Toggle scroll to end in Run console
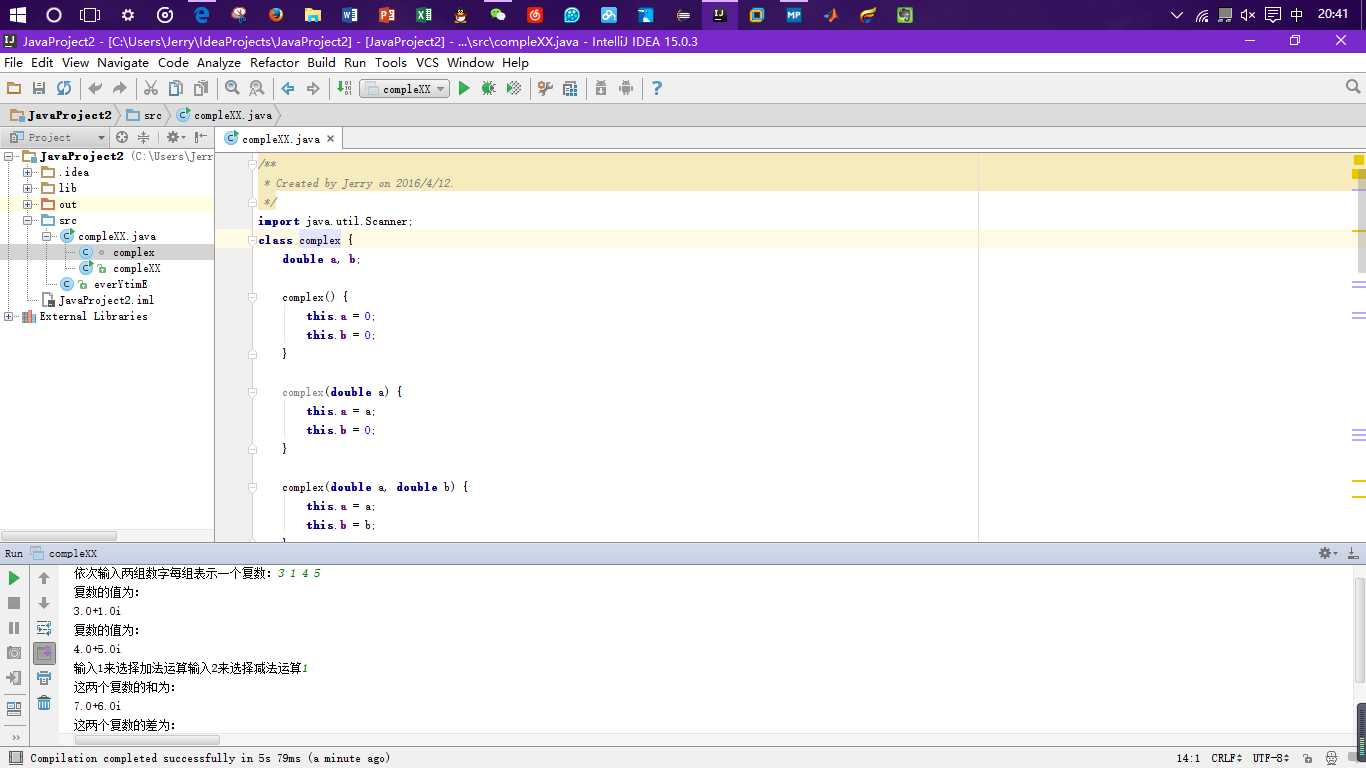 pyautogui.click(x=44, y=653)
